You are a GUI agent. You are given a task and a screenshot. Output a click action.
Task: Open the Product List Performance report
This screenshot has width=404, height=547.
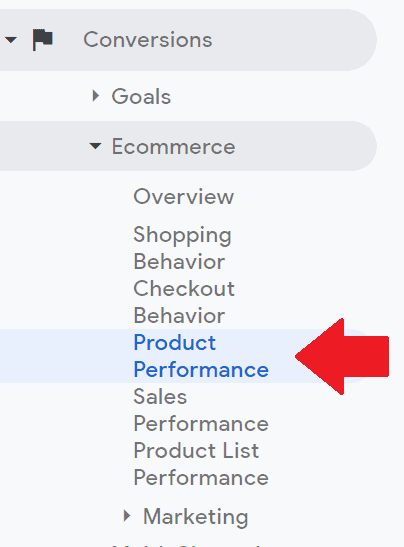tap(201, 464)
